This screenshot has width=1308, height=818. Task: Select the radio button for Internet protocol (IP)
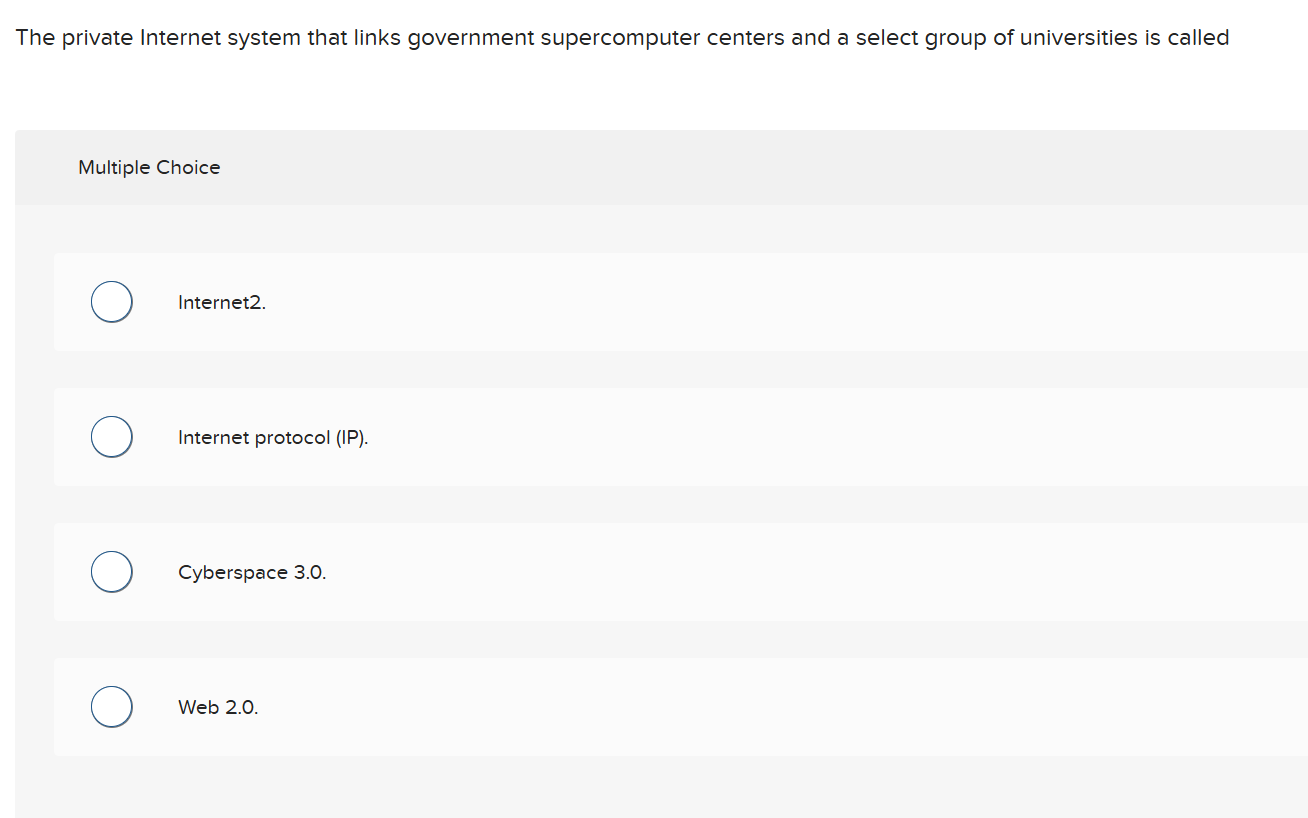(111, 436)
